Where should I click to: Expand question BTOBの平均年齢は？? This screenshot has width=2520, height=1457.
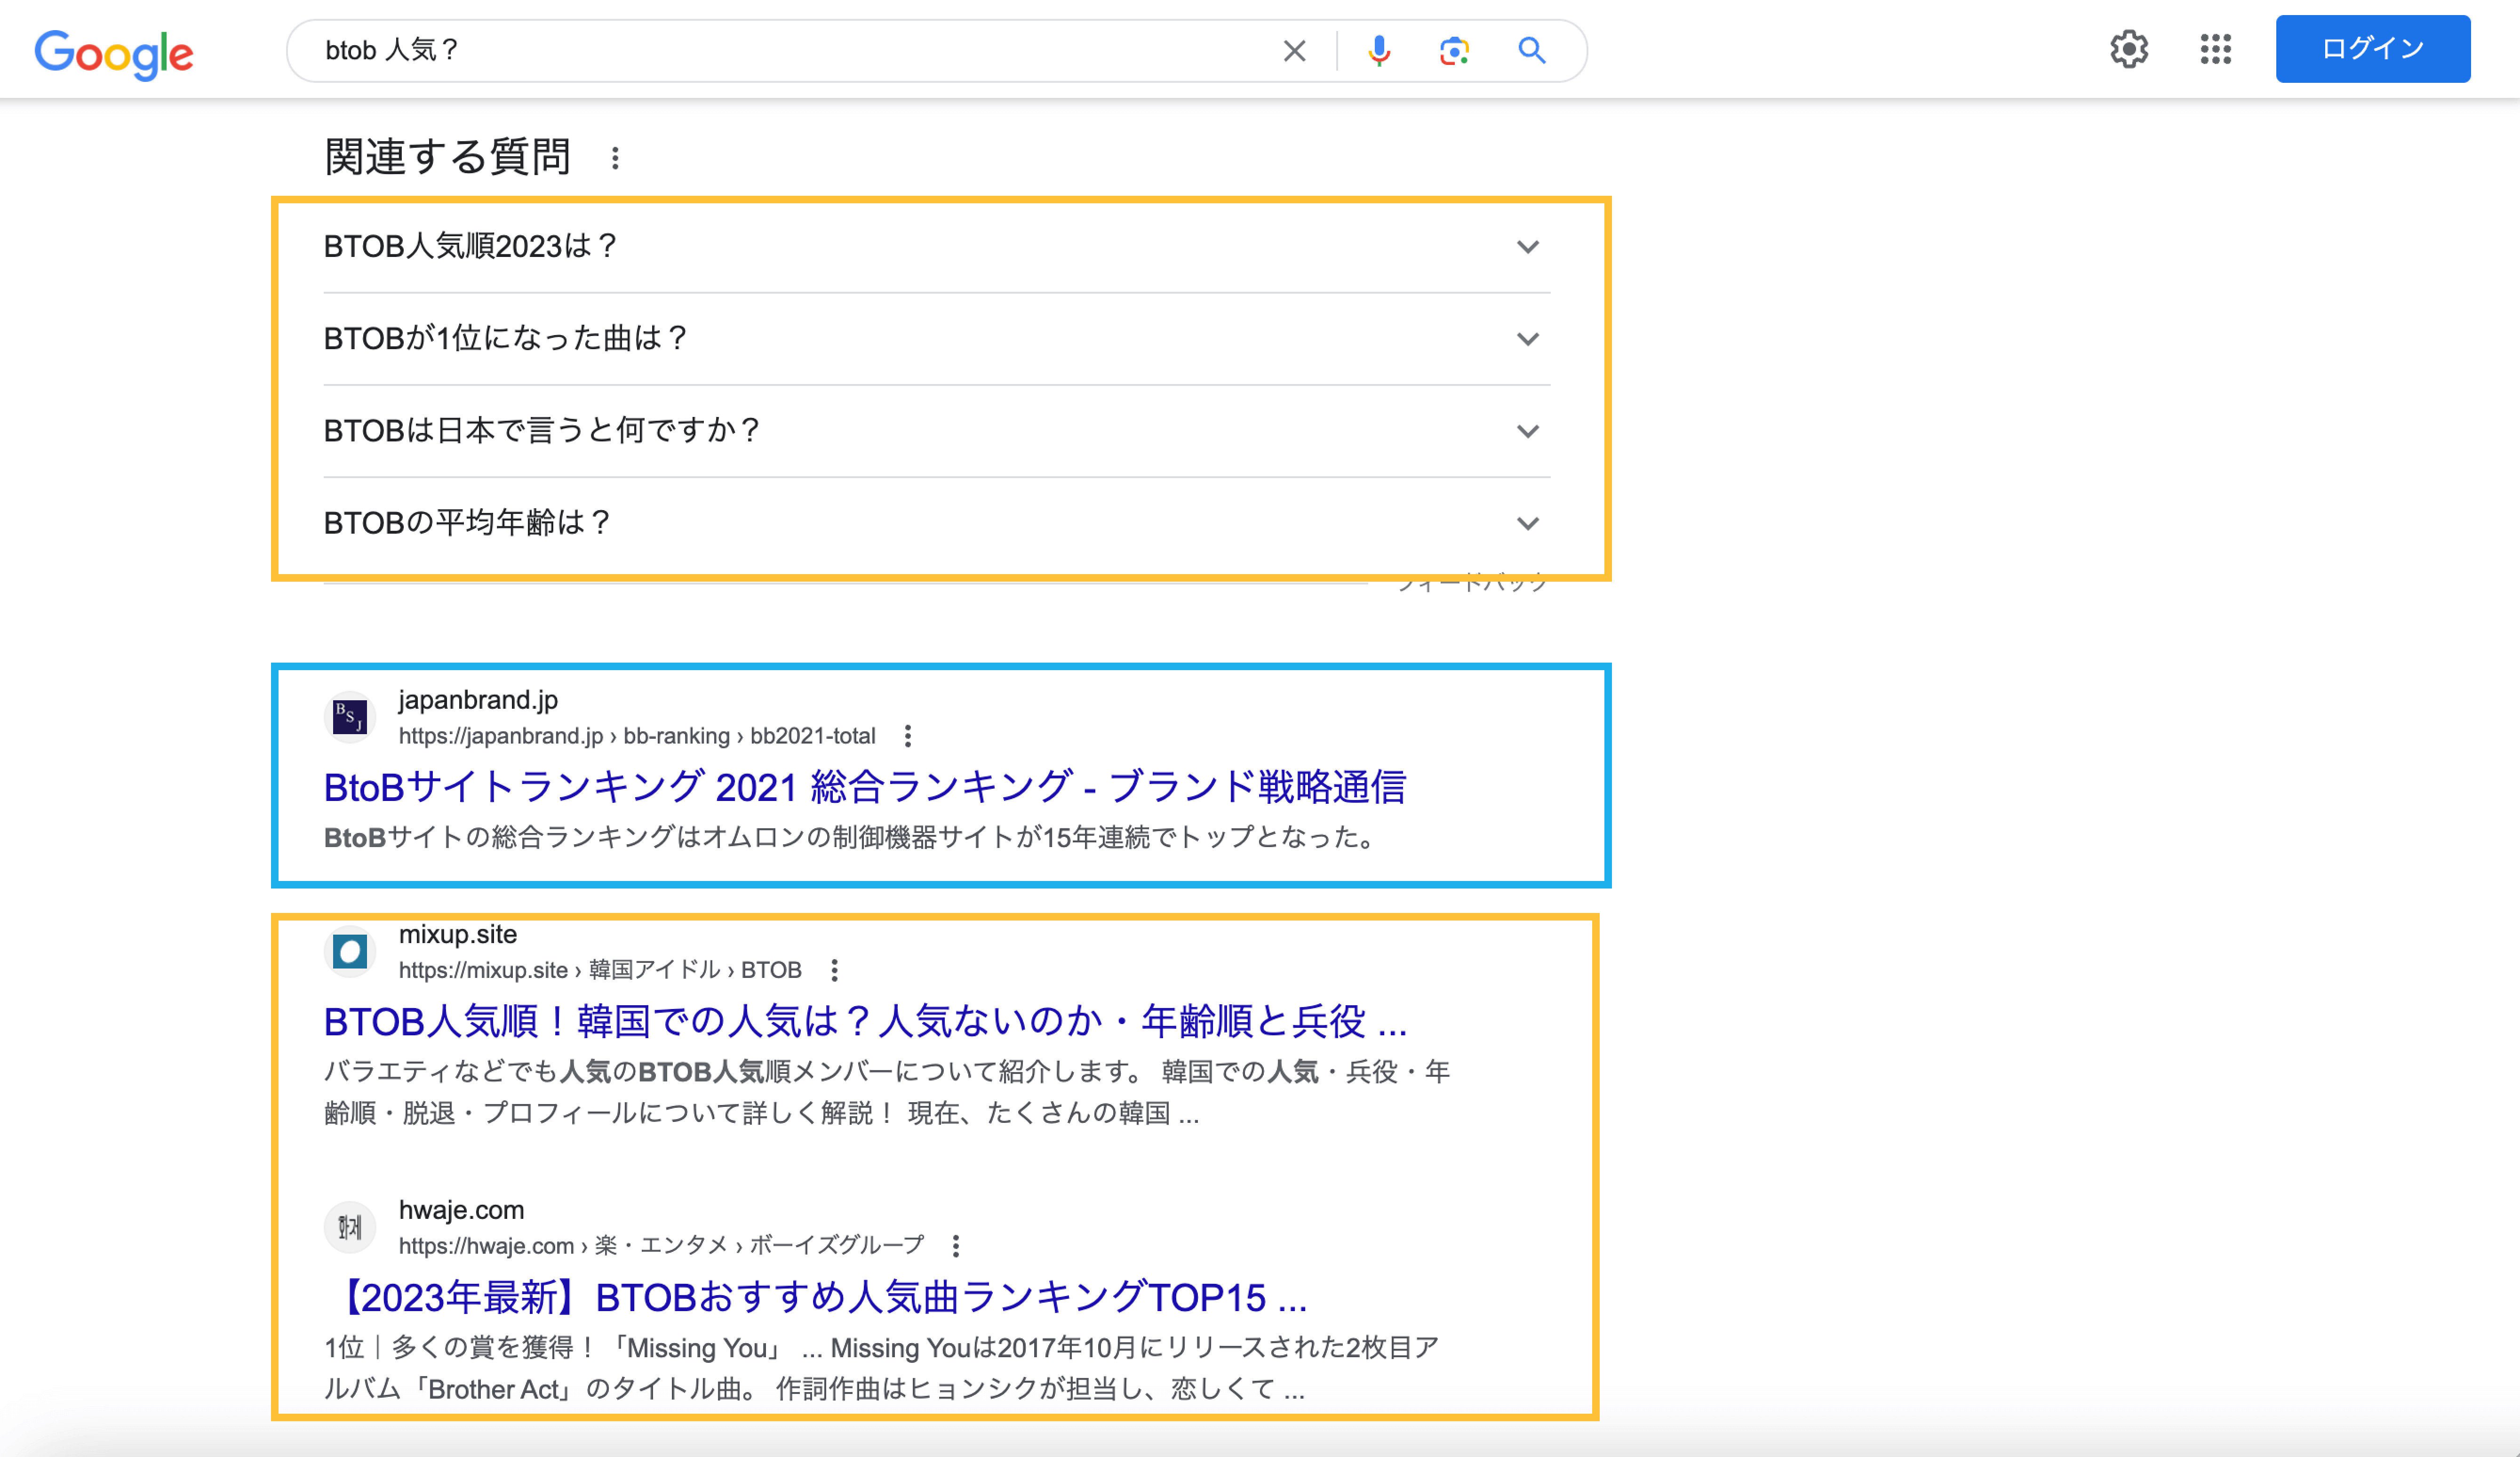[936, 522]
